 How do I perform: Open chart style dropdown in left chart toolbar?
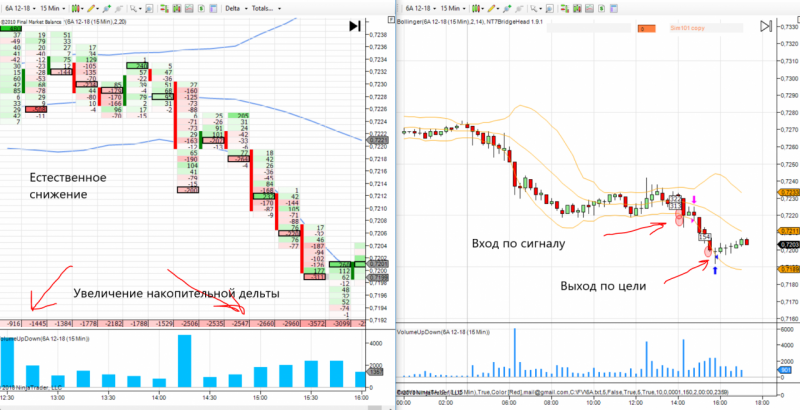pos(77,9)
